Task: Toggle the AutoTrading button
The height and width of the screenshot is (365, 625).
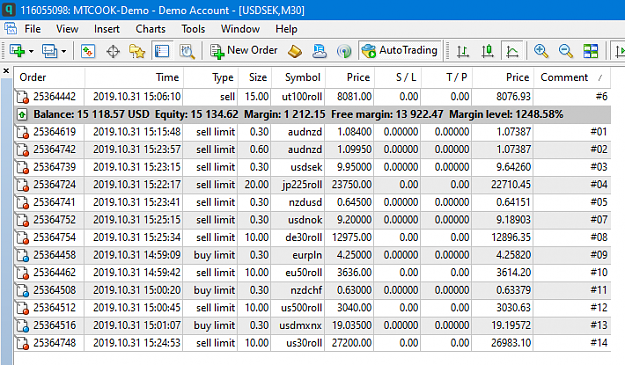Action: pyautogui.click(x=400, y=51)
